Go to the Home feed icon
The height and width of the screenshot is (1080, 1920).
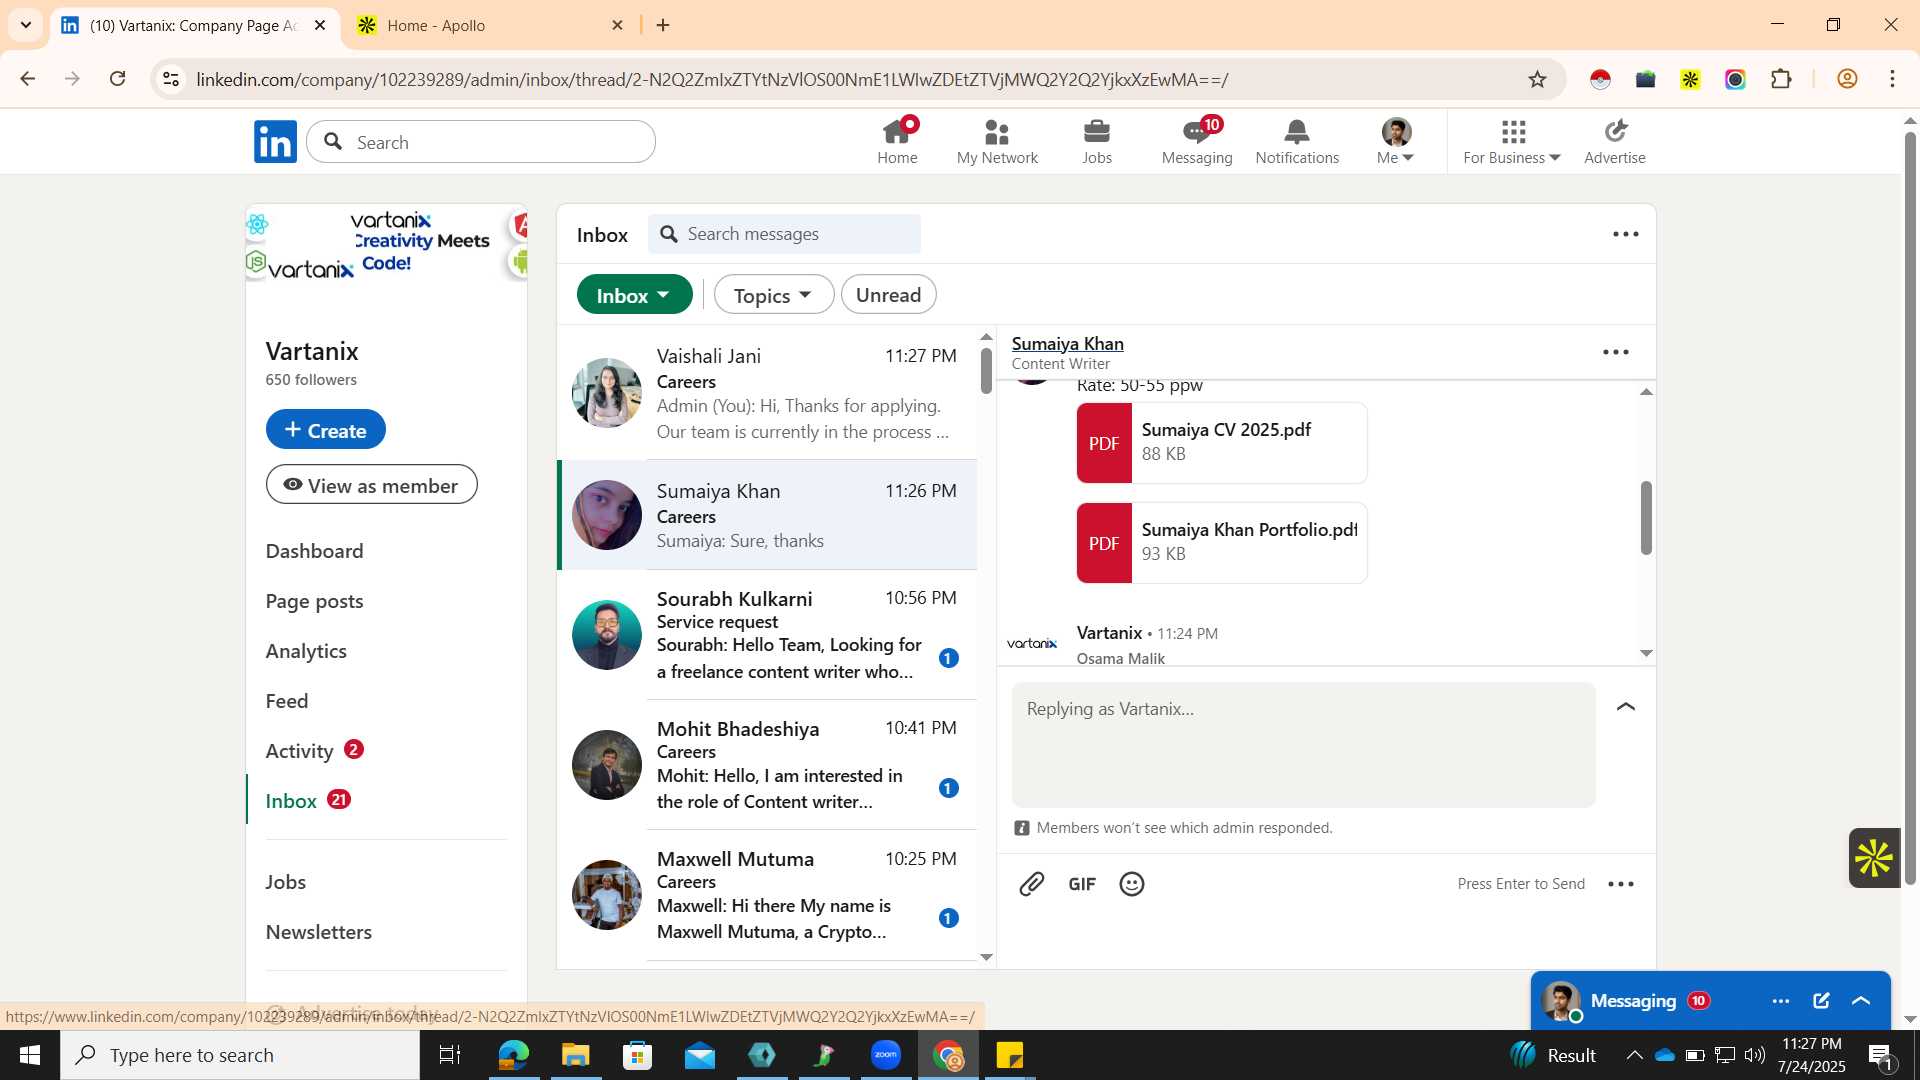click(x=897, y=141)
